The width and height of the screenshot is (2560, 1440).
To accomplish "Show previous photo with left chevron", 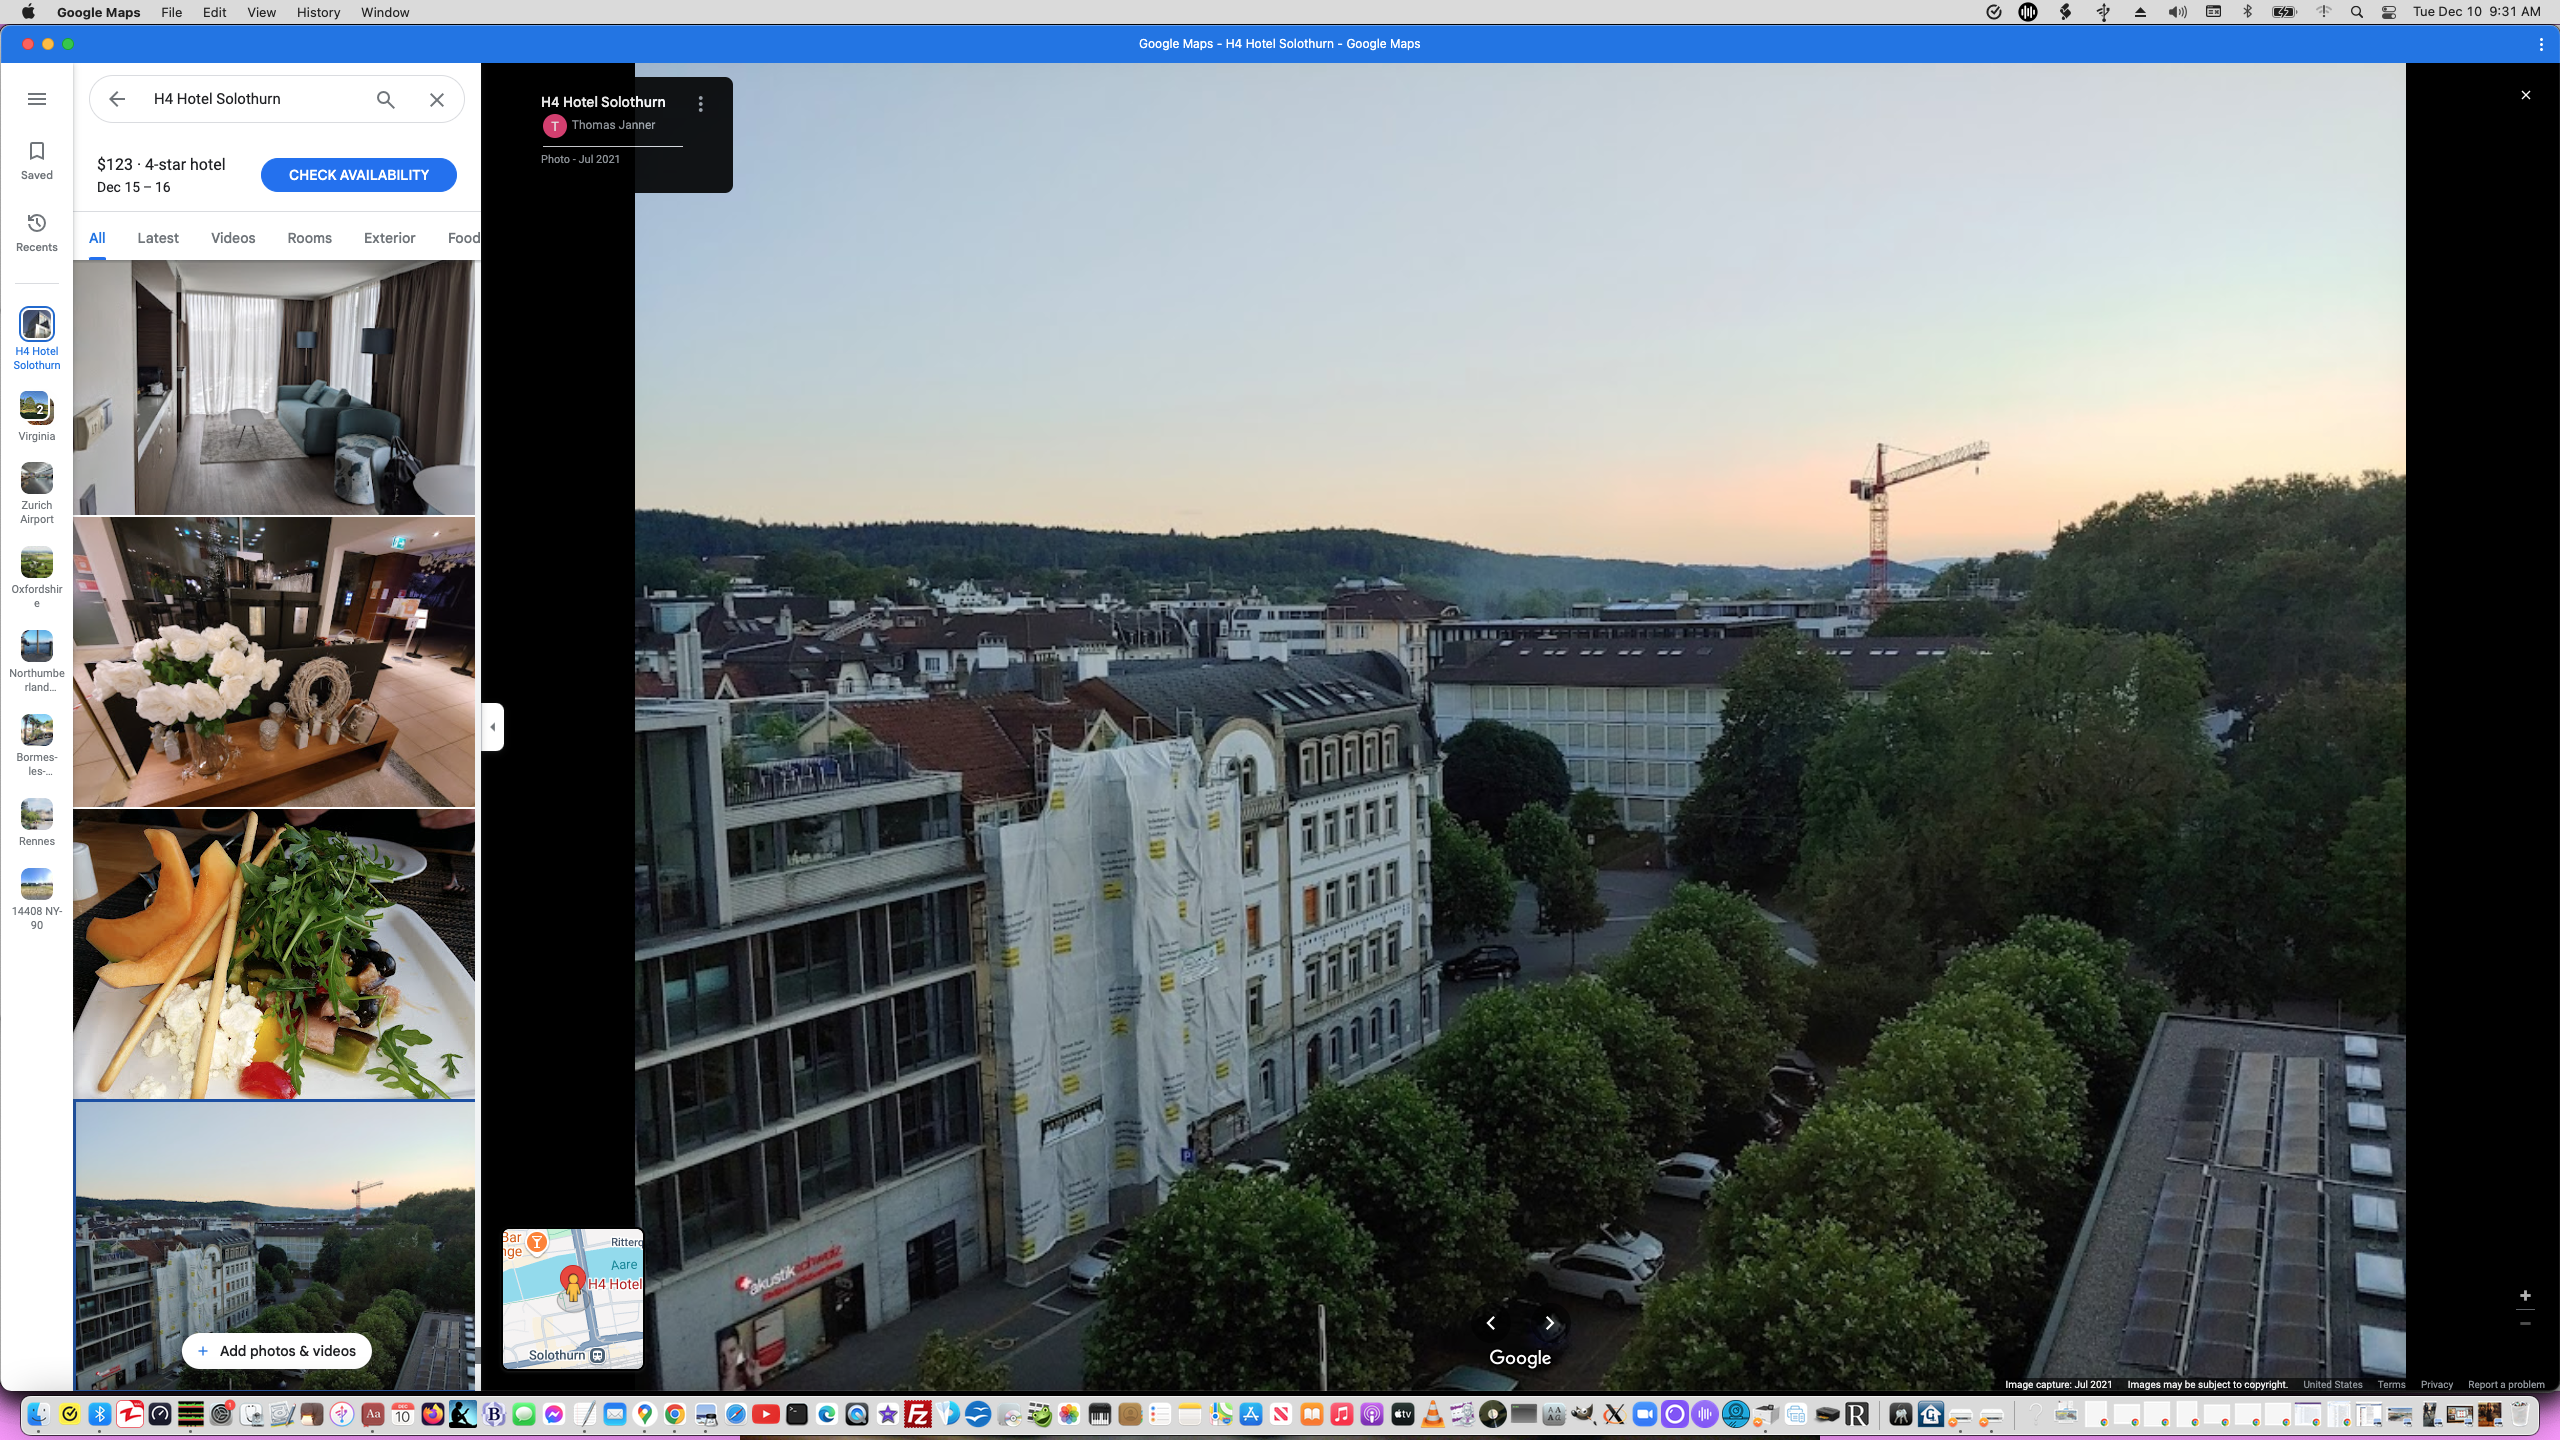I will coord(1491,1323).
